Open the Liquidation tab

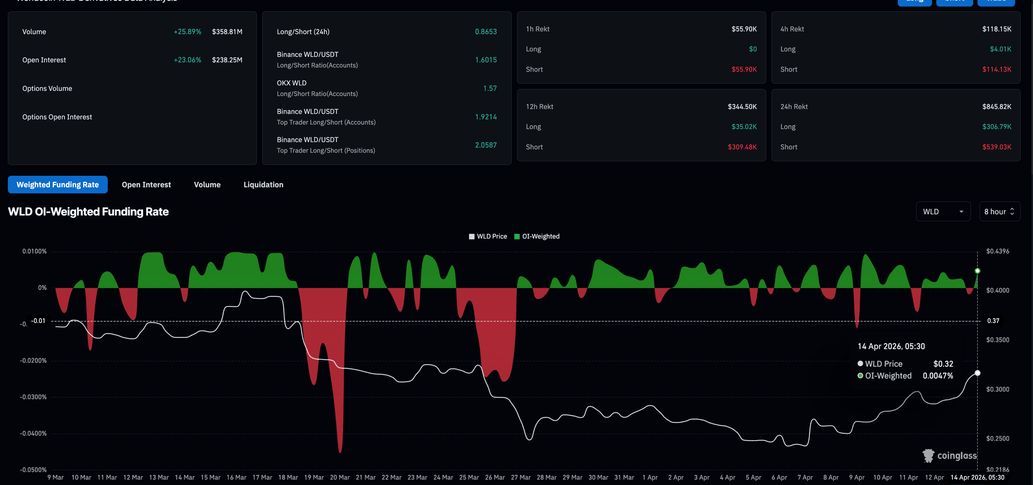tap(263, 185)
